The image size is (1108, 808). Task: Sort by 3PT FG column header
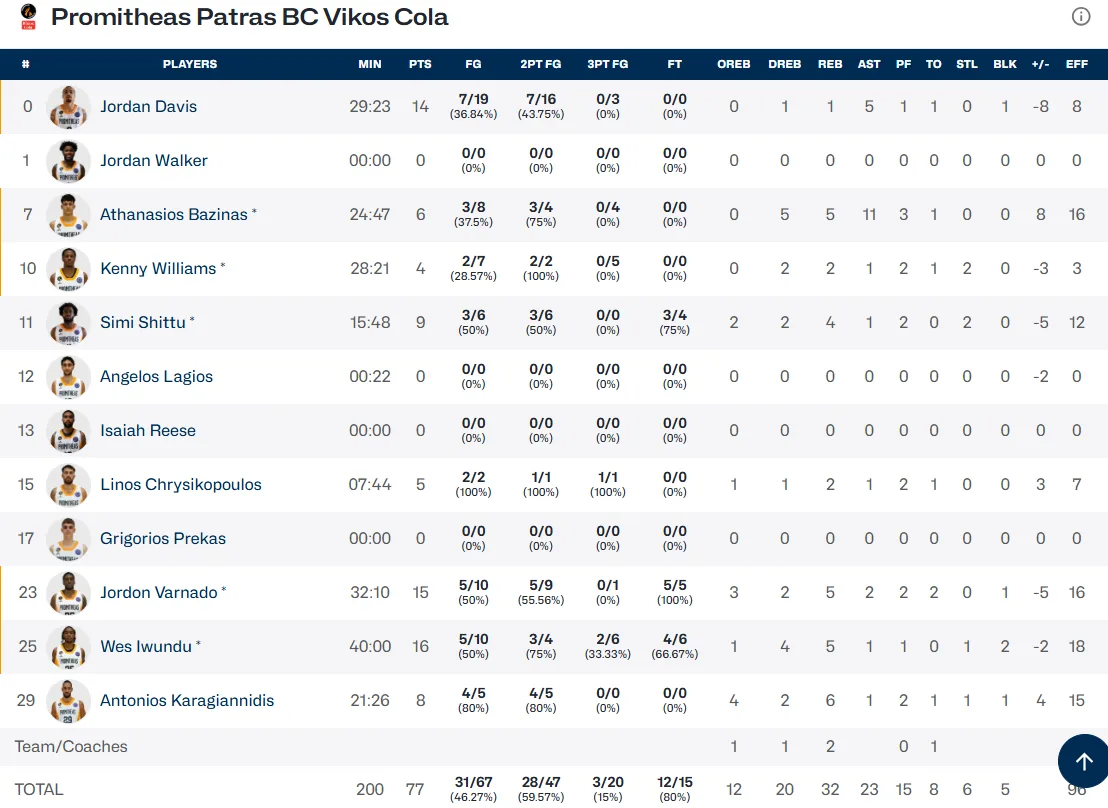click(608, 64)
